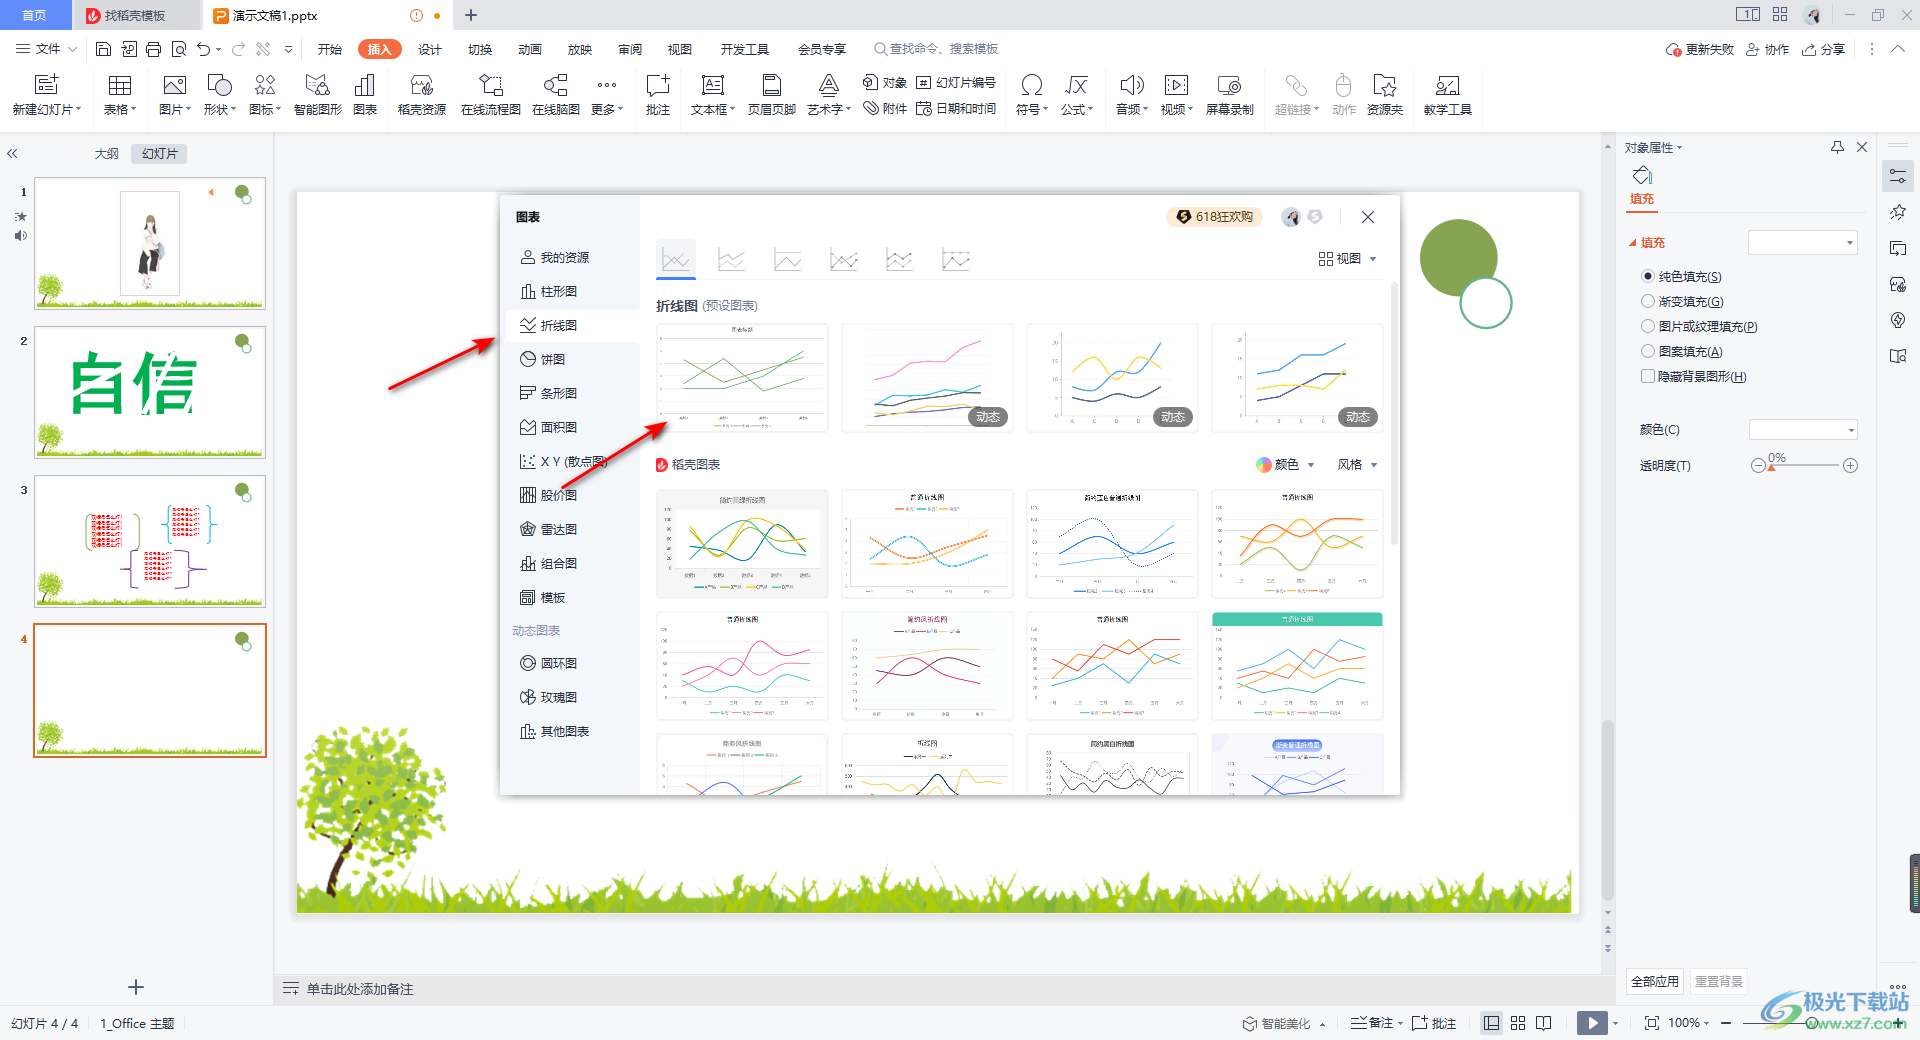Open the Shapes (形状) tool
The width and height of the screenshot is (1920, 1040).
coord(219,95)
